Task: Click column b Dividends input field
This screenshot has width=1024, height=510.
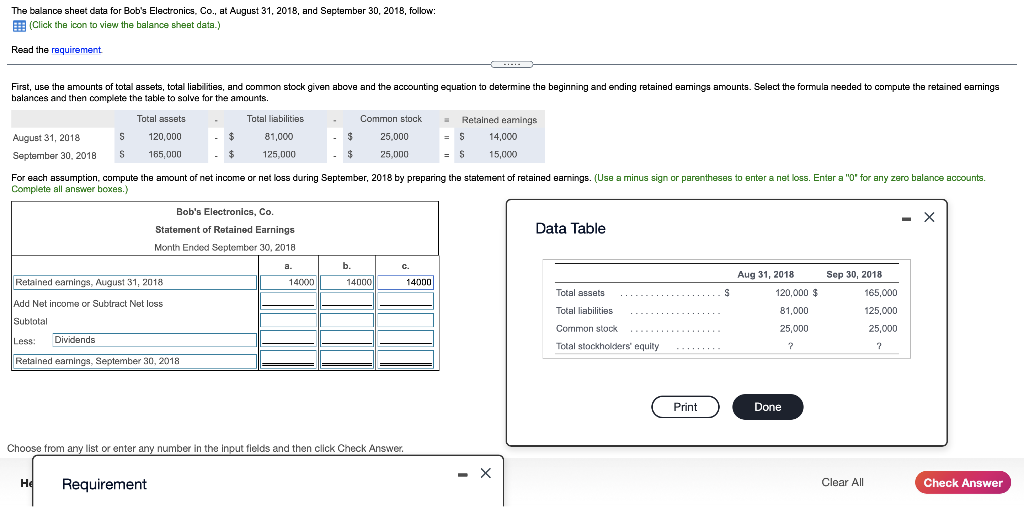Action: pos(347,338)
